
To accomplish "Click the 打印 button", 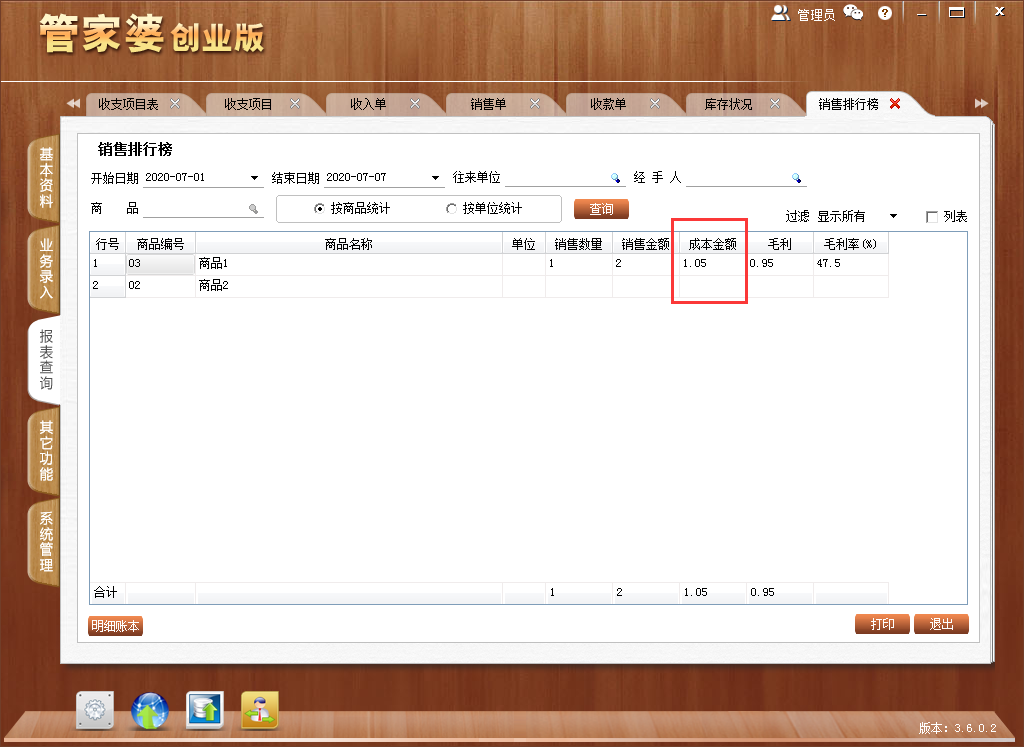I will coord(882,624).
